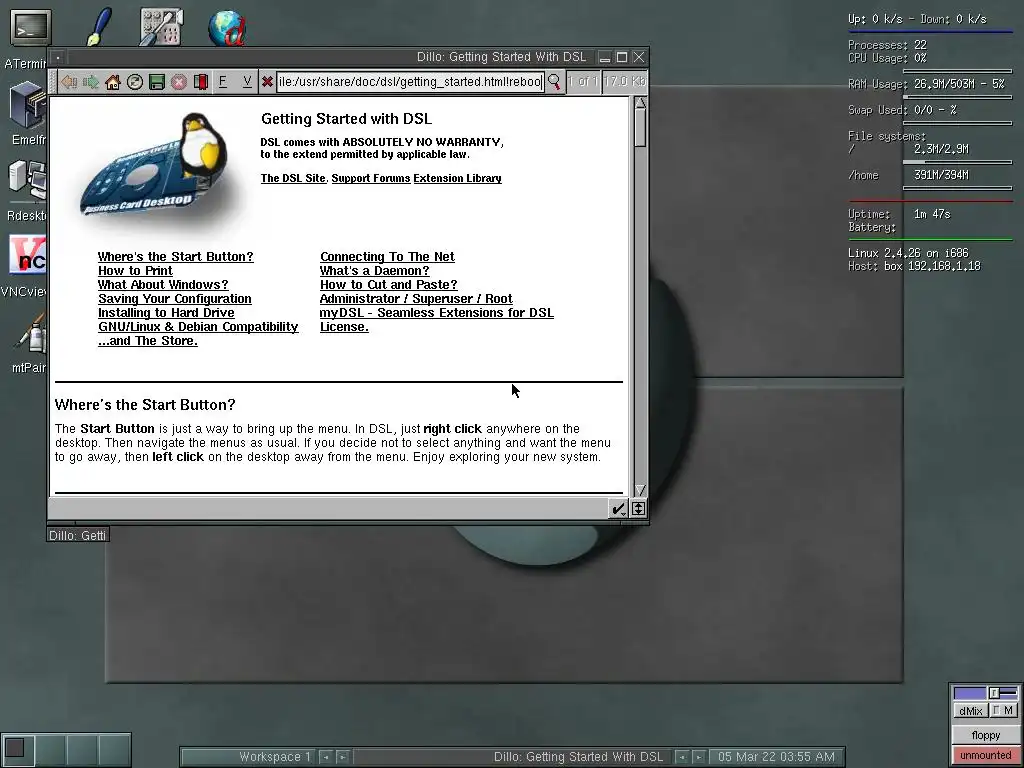Open the window menu dot in Dillo title bar
This screenshot has height=768, width=1024.
pyautogui.click(x=57, y=57)
